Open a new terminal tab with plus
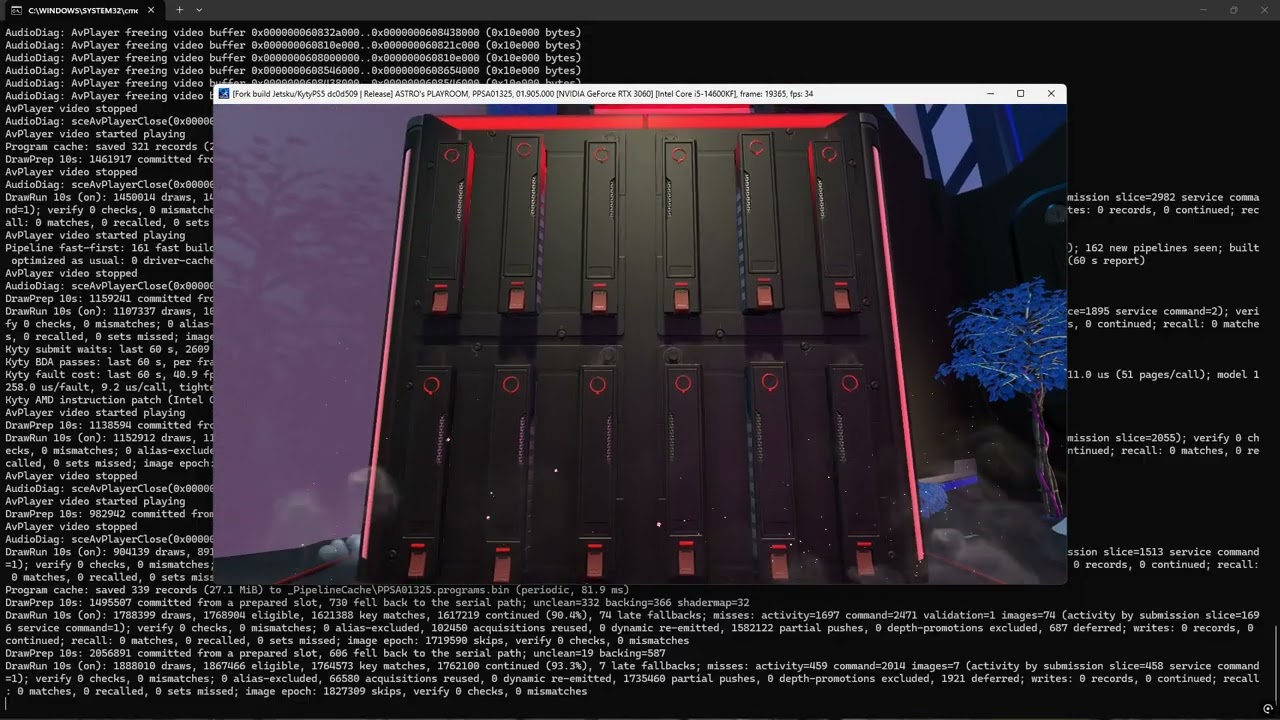This screenshot has height=720, width=1280. tap(180, 10)
